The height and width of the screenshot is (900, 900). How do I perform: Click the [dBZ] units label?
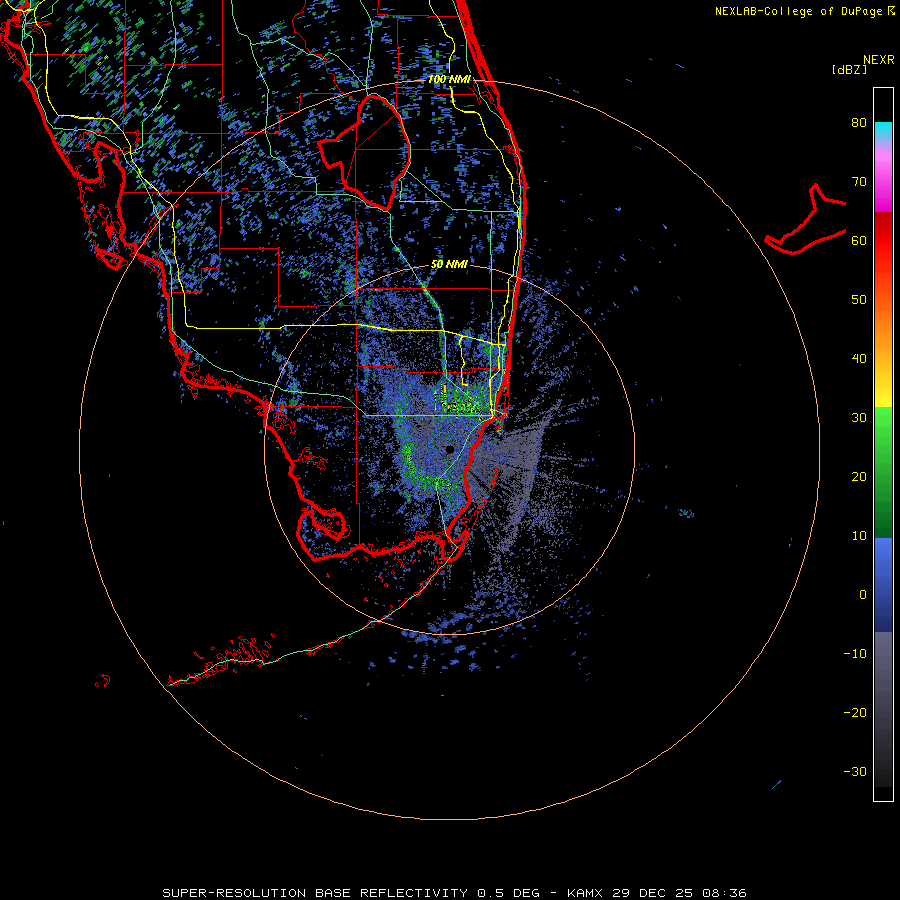849,70
